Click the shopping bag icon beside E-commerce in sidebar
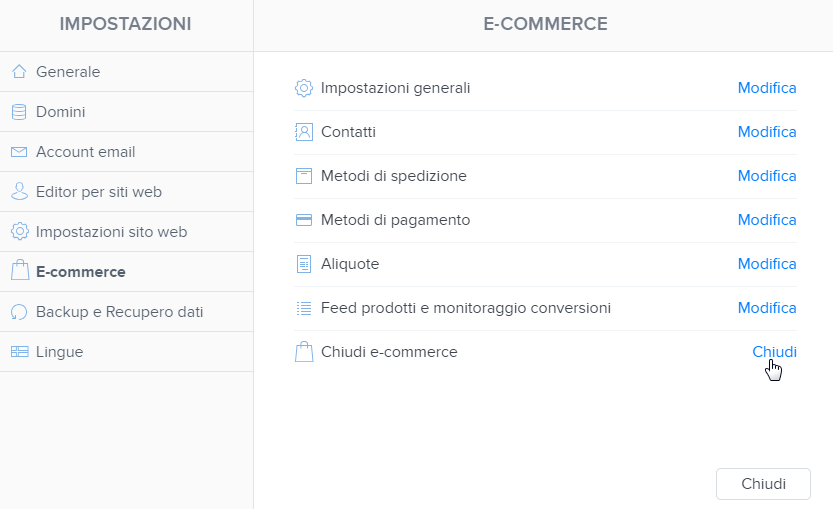Screen dimensions: 833x509 click(20, 270)
